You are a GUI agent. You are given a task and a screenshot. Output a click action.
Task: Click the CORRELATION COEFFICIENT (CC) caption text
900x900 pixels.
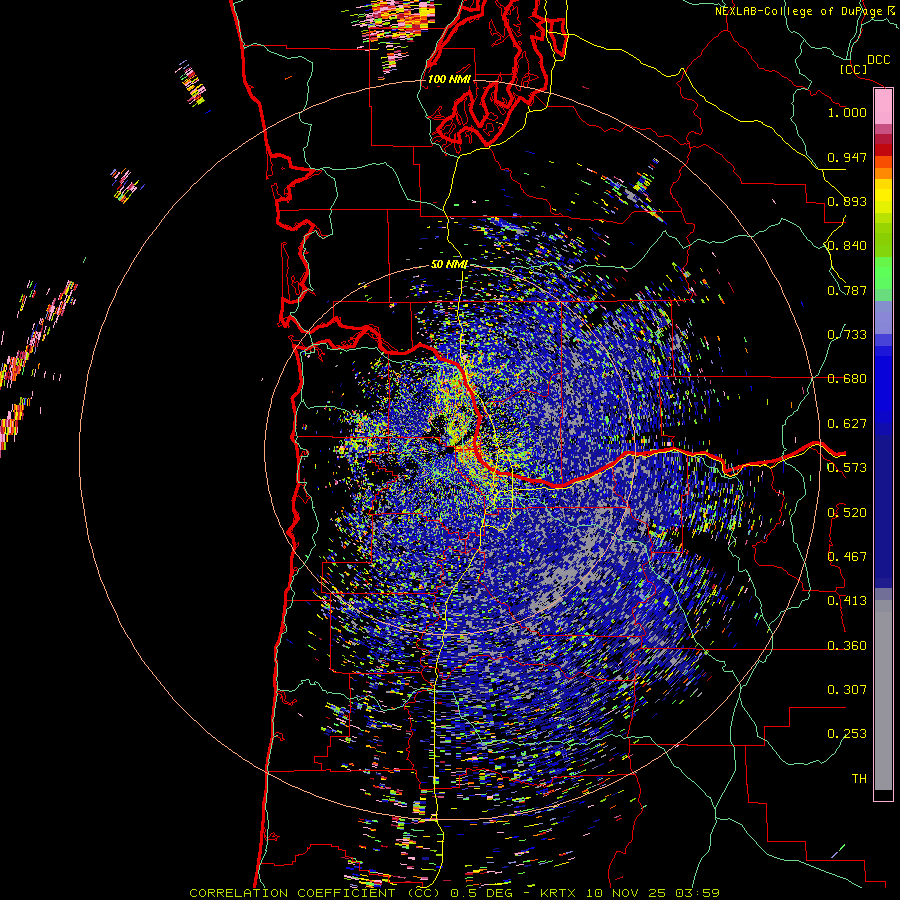coord(315,893)
